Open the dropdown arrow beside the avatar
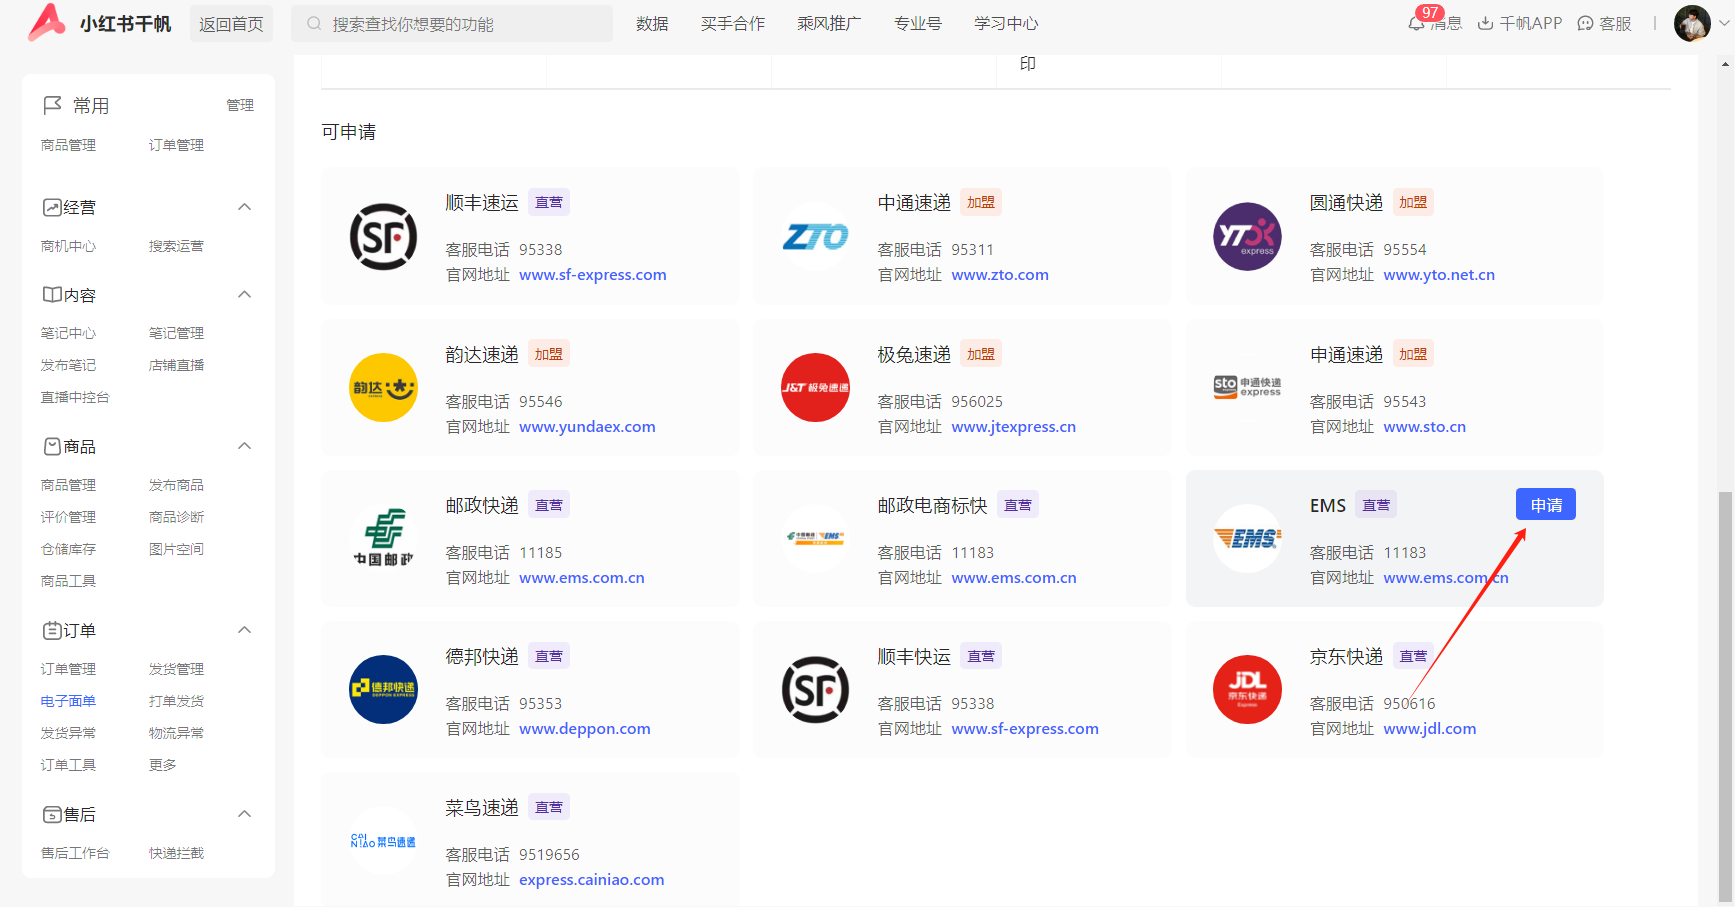Image resolution: width=1735 pixels, height=907 pixels. (x=1724, y=23)
